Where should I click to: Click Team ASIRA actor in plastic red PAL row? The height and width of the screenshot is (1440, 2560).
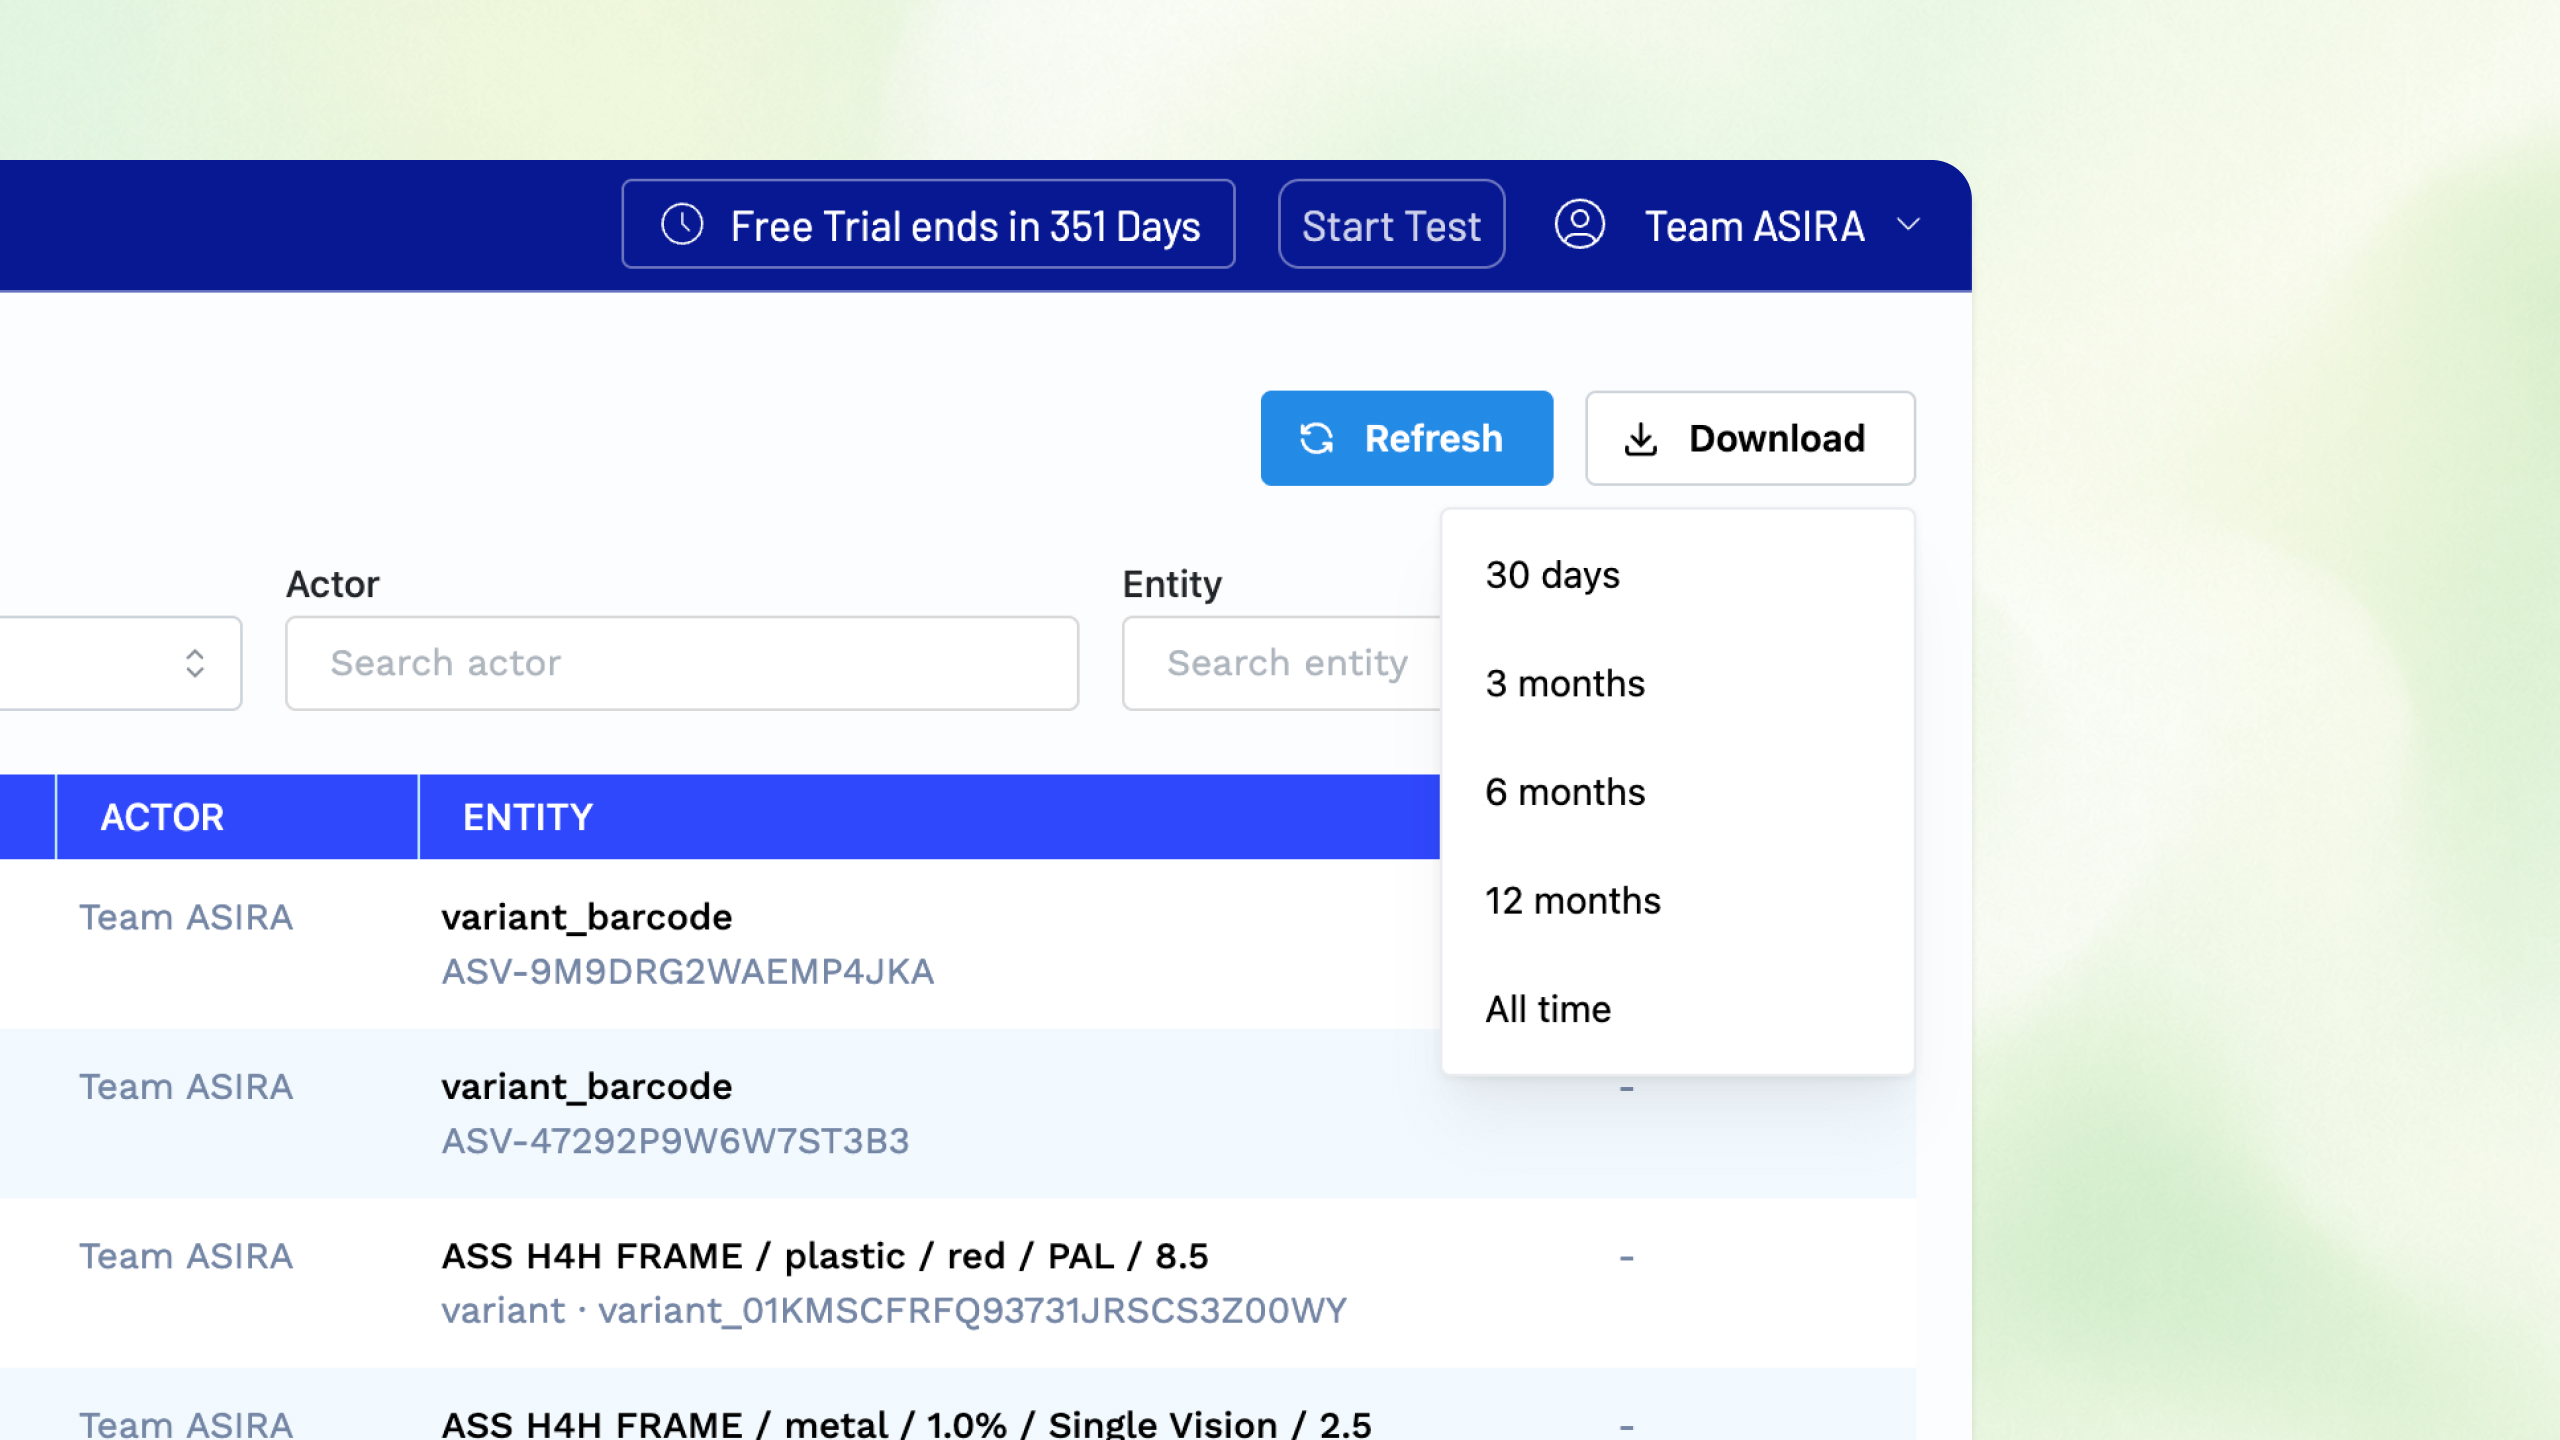pyautogui.click(x=186, y=1256)
